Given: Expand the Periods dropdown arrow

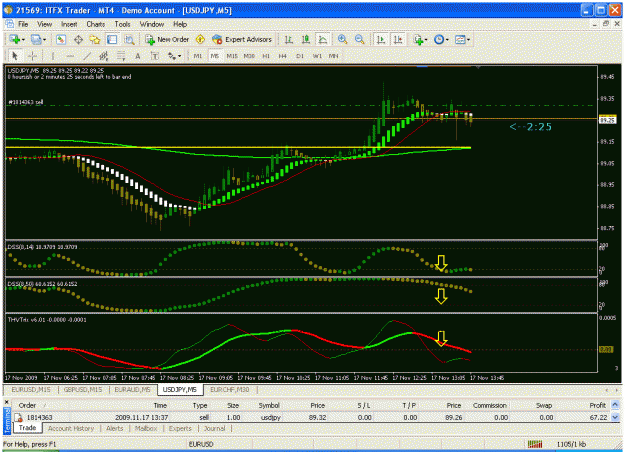Looking at the screenshot, I should pyautogui.click(x=447, y=40).
